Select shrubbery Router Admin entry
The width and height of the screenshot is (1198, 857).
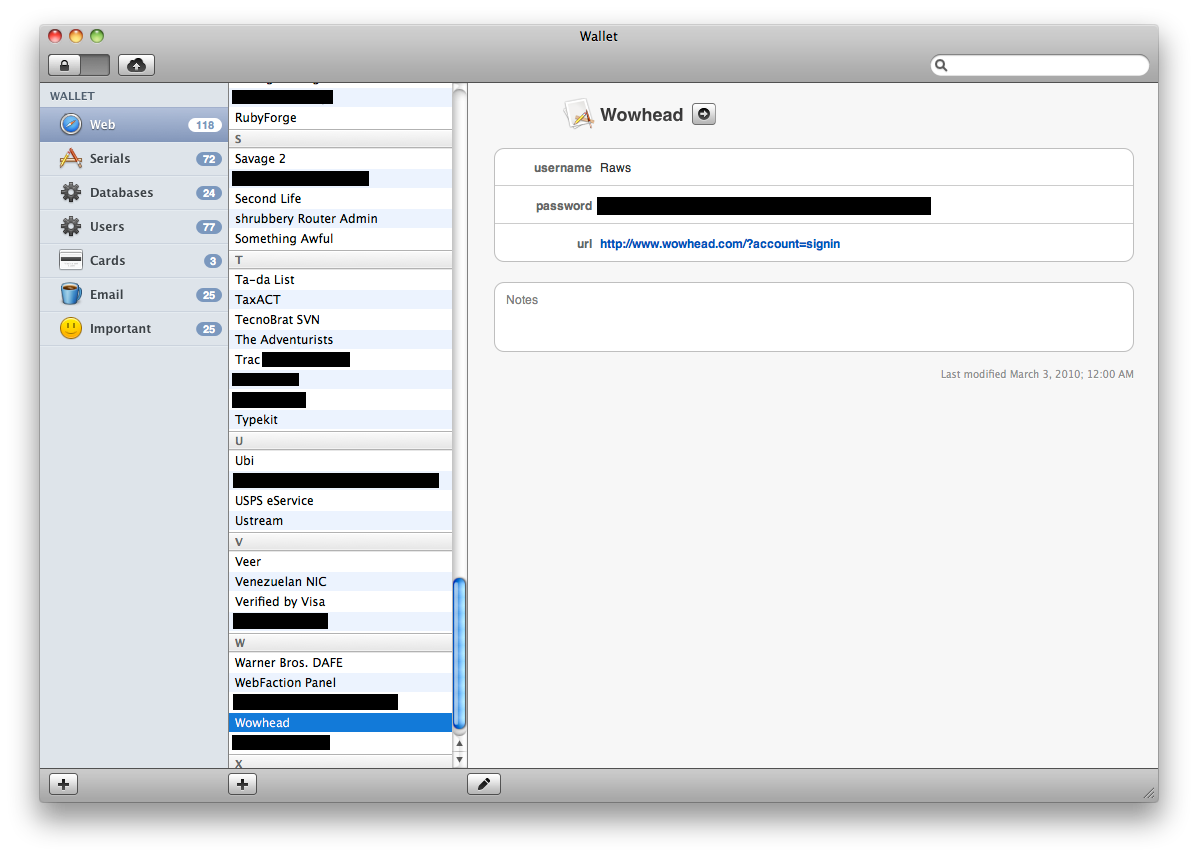point(341,218)
